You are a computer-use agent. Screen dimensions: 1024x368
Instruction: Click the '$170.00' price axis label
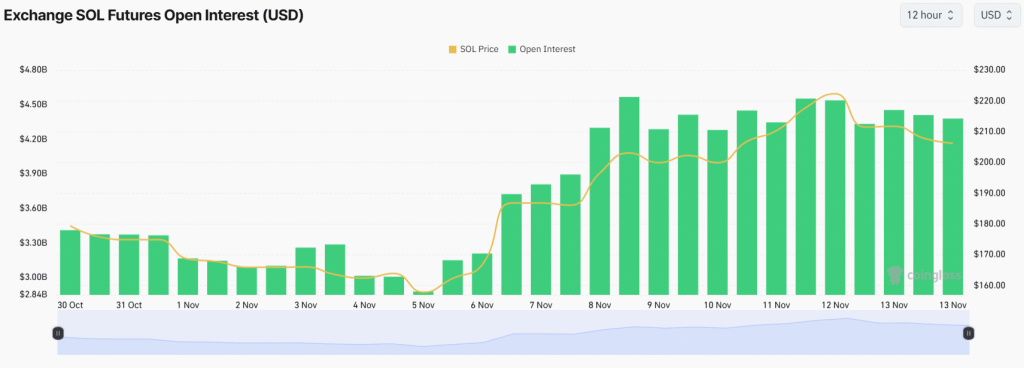coord(989,254)
